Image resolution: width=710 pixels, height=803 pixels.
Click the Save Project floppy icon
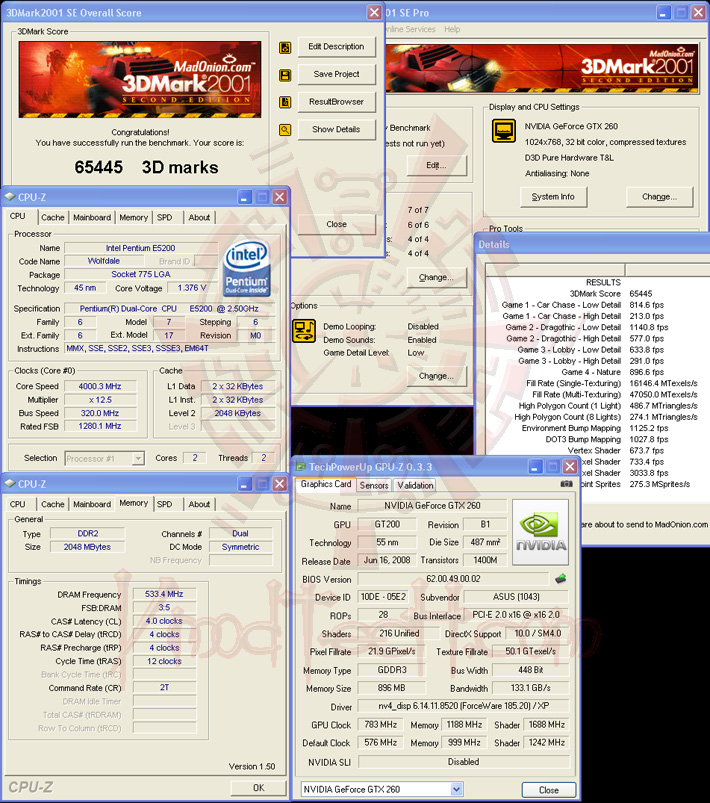(x=285, y=75)
